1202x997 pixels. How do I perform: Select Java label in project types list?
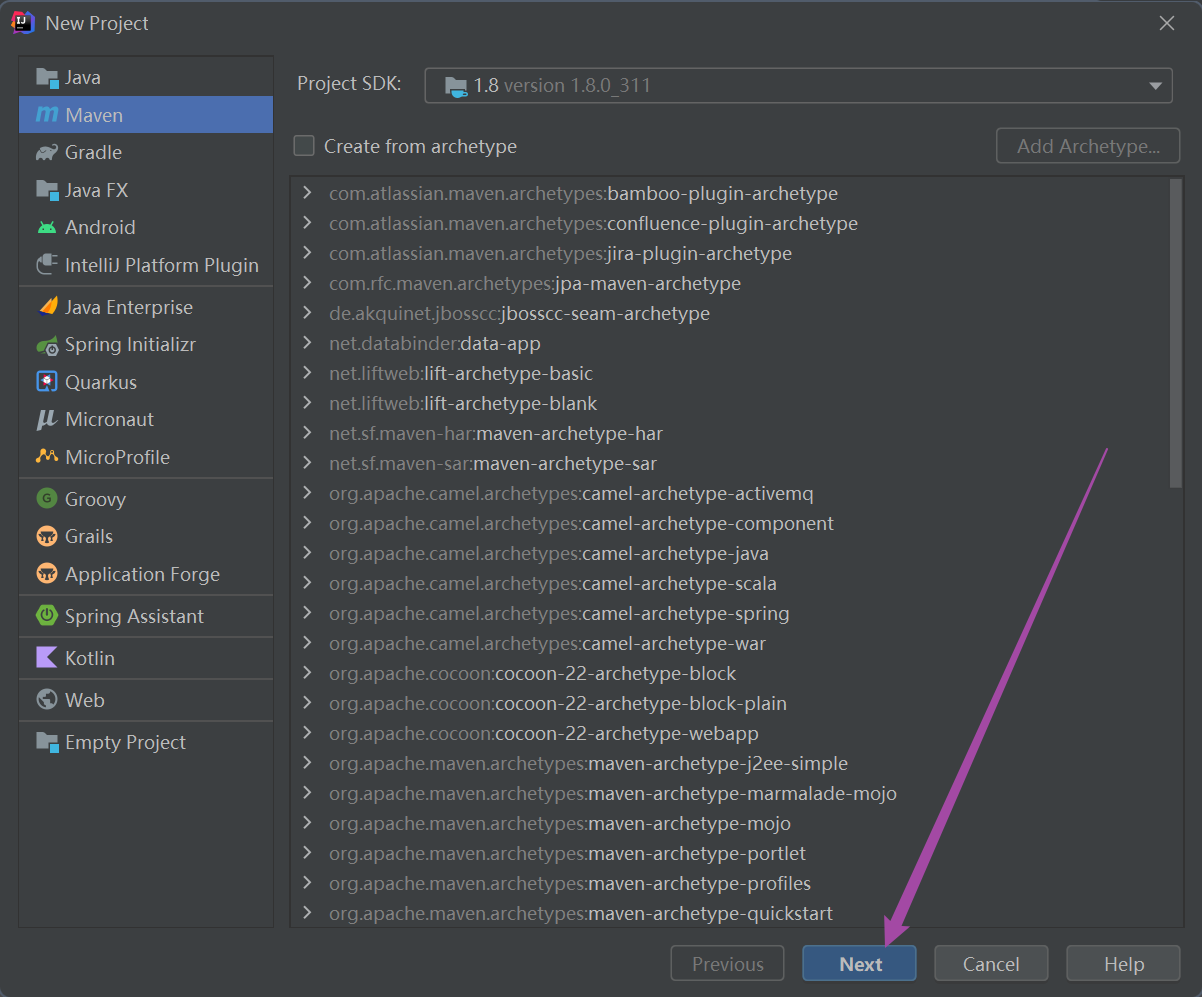pyautogui.click(x=83, y=77)
